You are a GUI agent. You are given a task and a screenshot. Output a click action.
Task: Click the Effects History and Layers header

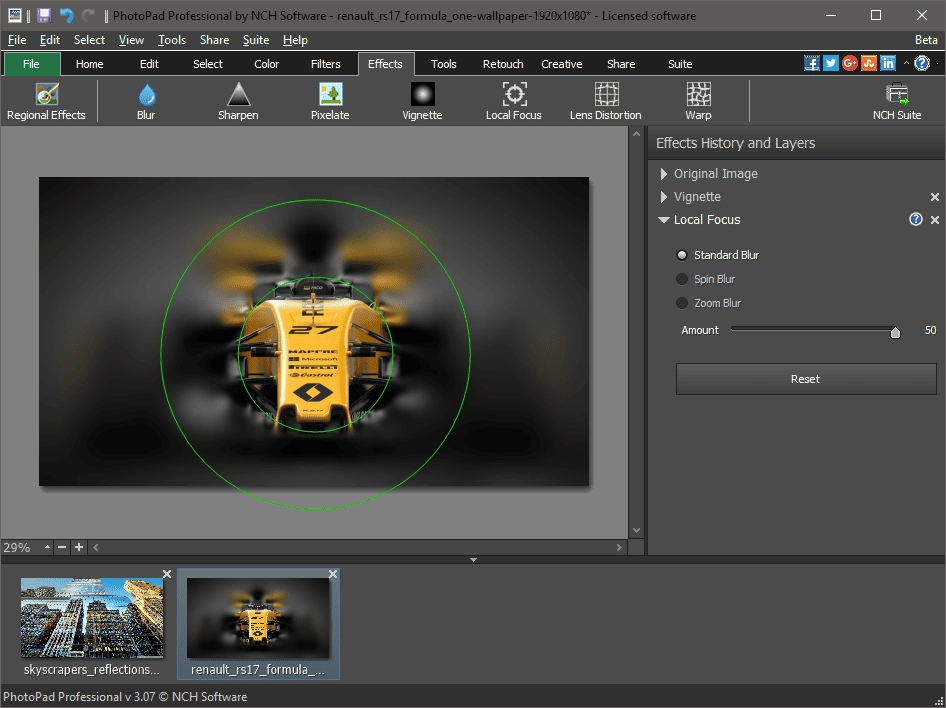735,143
